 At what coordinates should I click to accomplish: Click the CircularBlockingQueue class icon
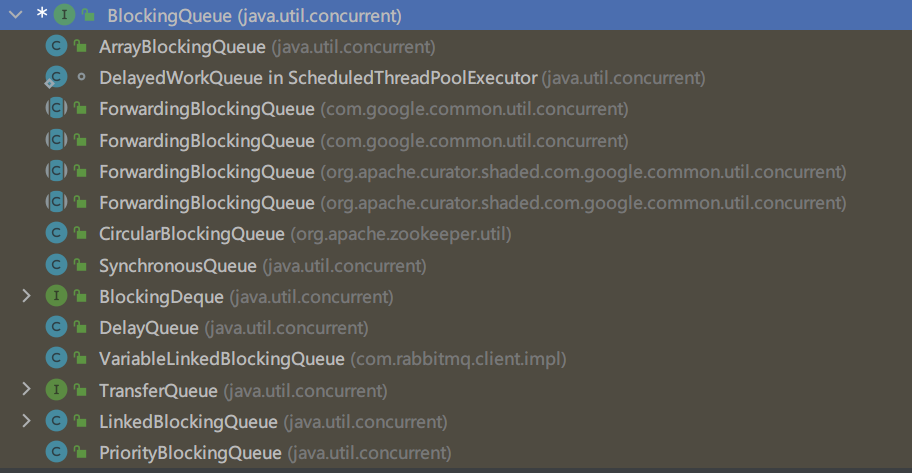click(x=56, y=235)
